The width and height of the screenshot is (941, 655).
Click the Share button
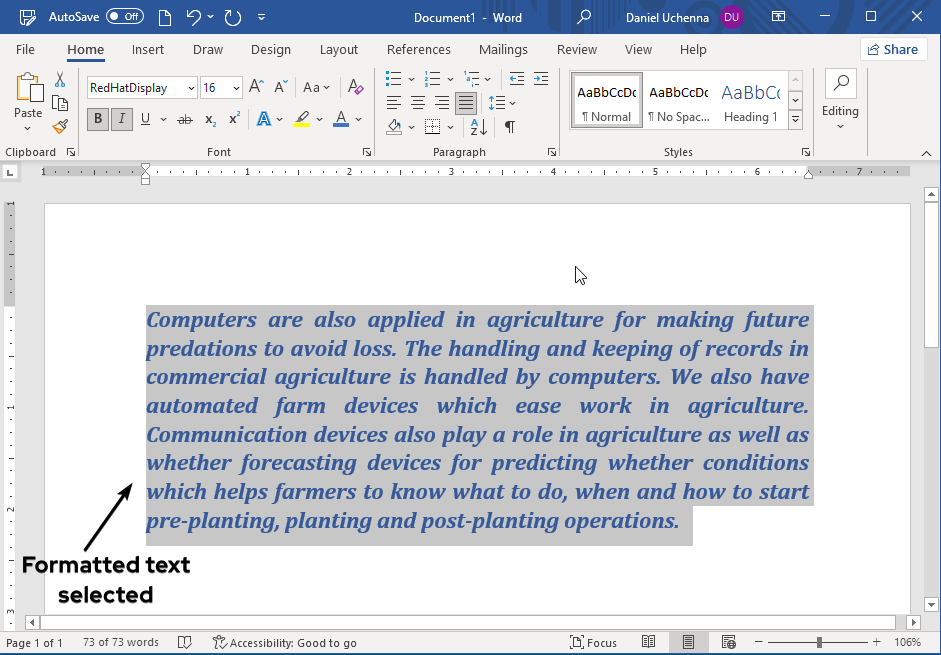pyautogui.click(x=893, y=49)
